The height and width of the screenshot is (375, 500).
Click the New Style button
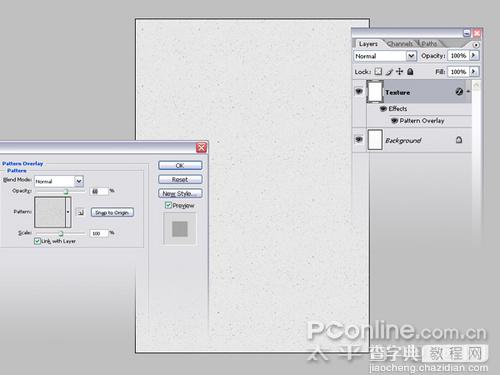point(180,193)
